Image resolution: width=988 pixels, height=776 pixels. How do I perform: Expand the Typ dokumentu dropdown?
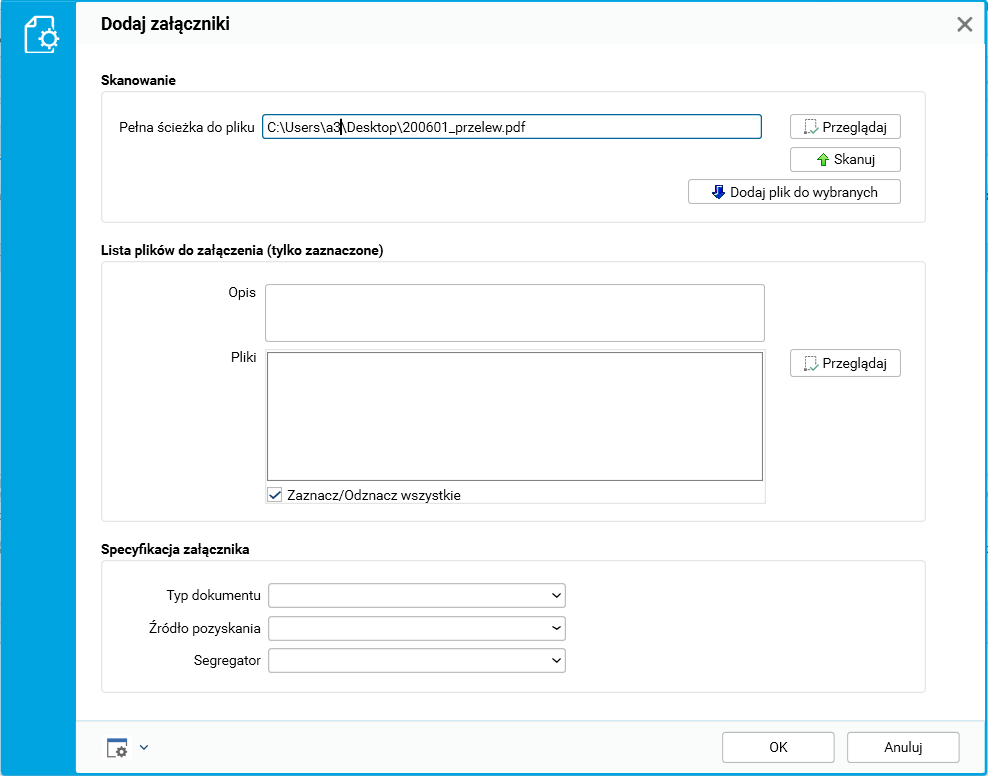pos(556,596)
